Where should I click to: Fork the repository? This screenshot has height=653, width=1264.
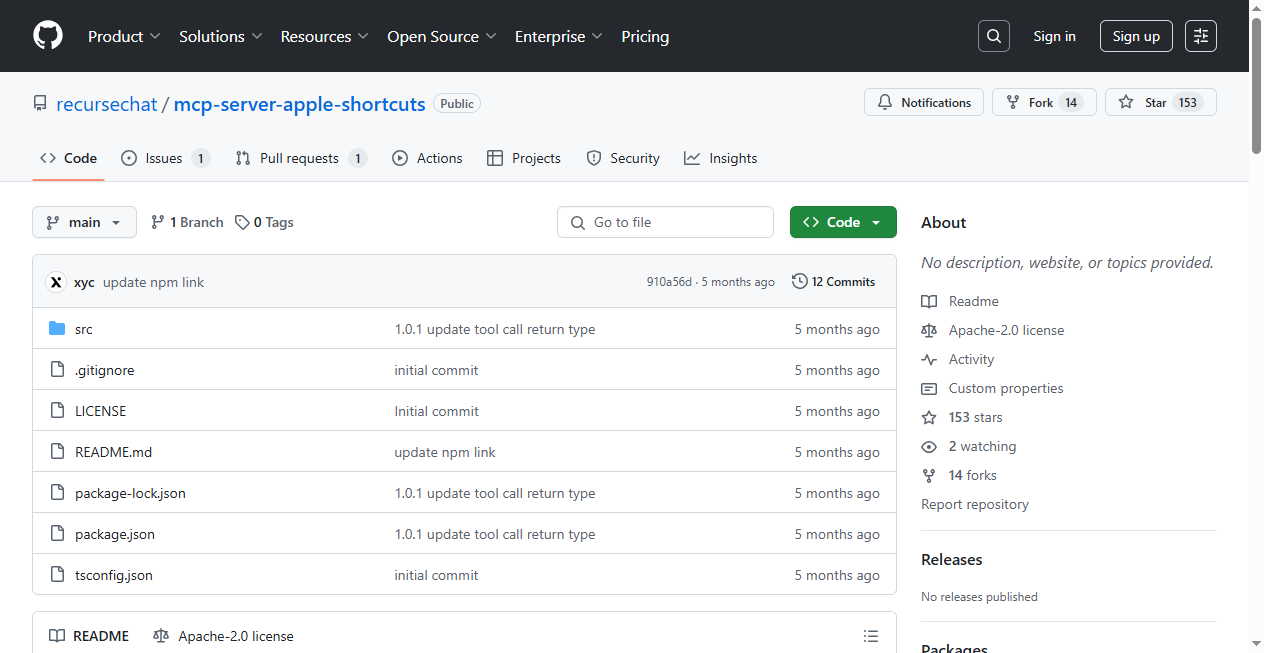(1044, 102)
